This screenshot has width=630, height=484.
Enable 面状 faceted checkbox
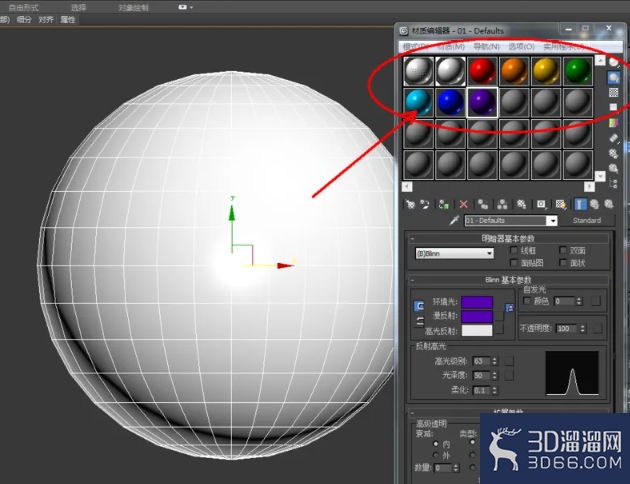tap(563, 263)
